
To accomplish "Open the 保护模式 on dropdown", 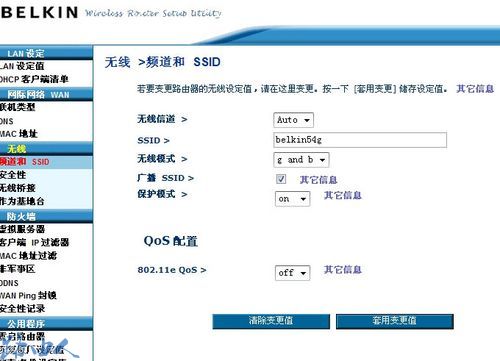I will (x=292, y=199).
